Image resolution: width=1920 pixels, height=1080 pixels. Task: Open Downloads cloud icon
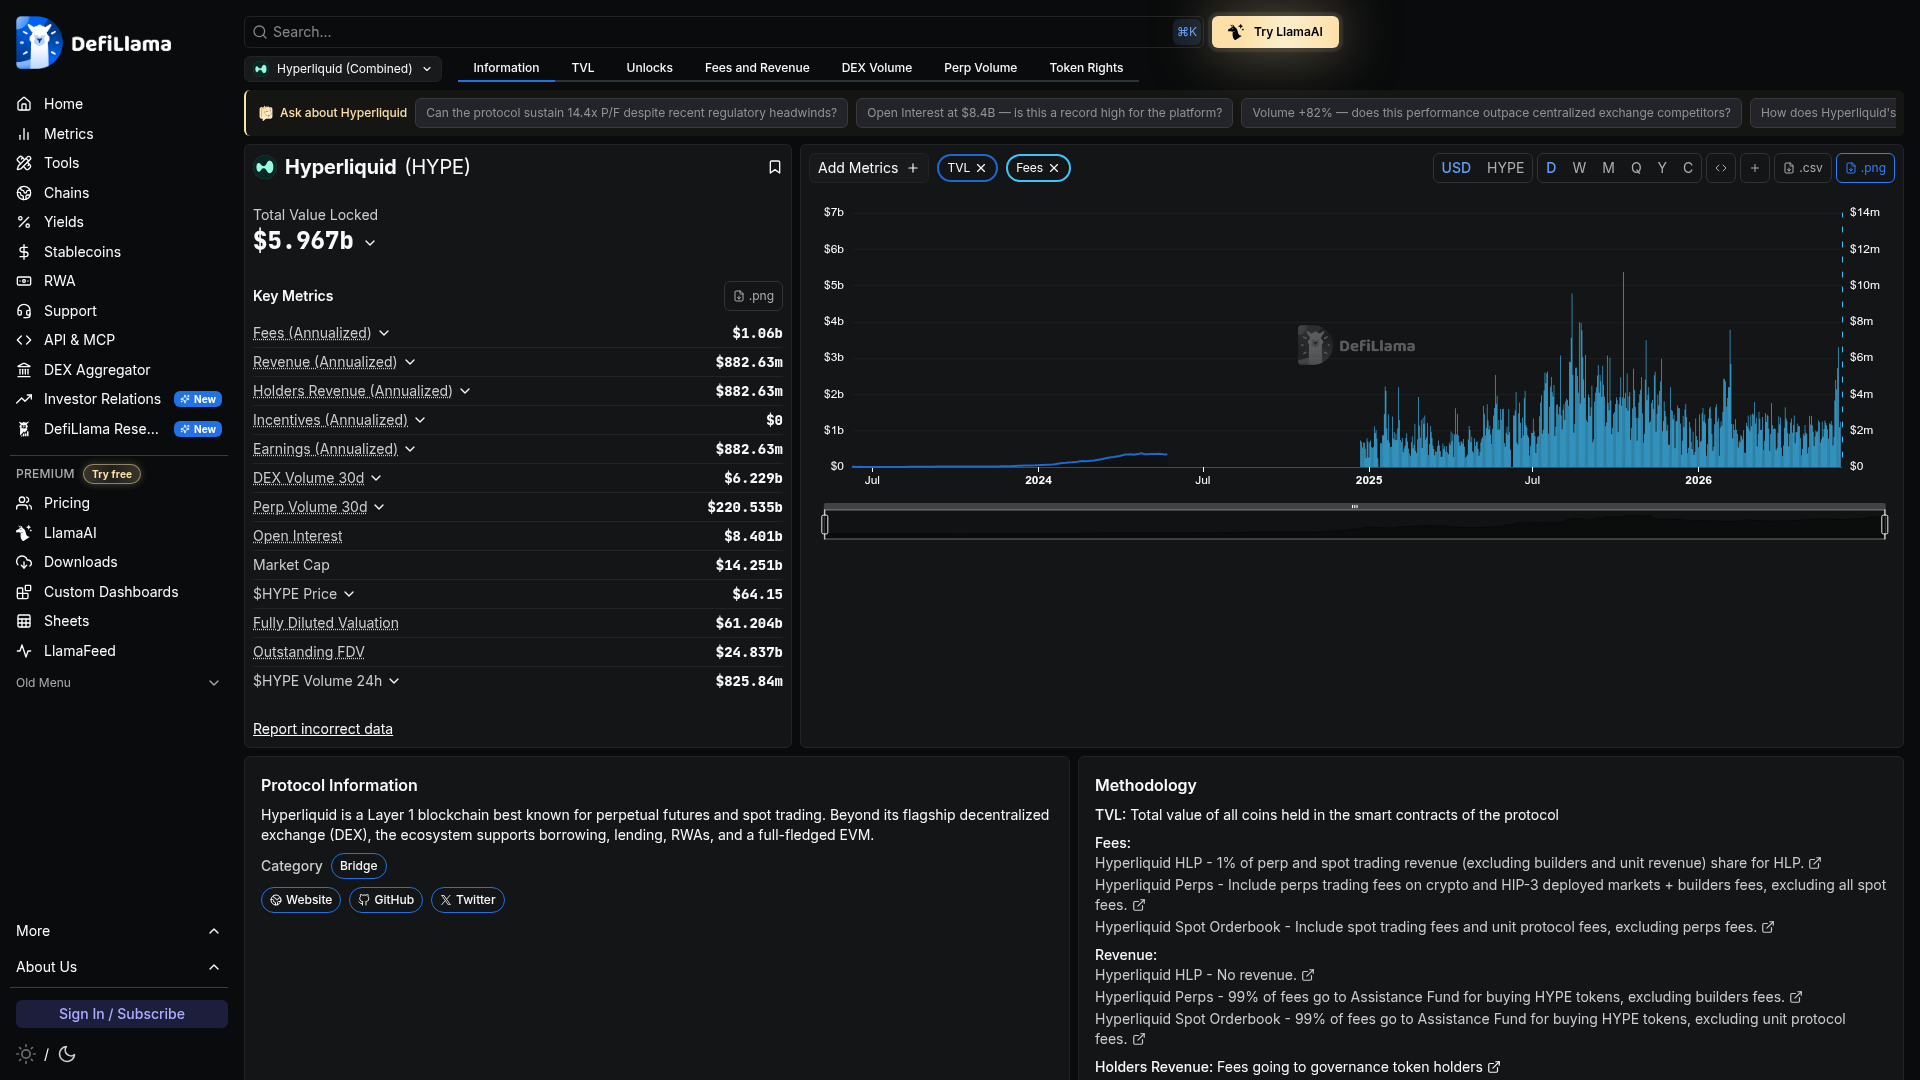pyautogui.click(x=24, y=562)
